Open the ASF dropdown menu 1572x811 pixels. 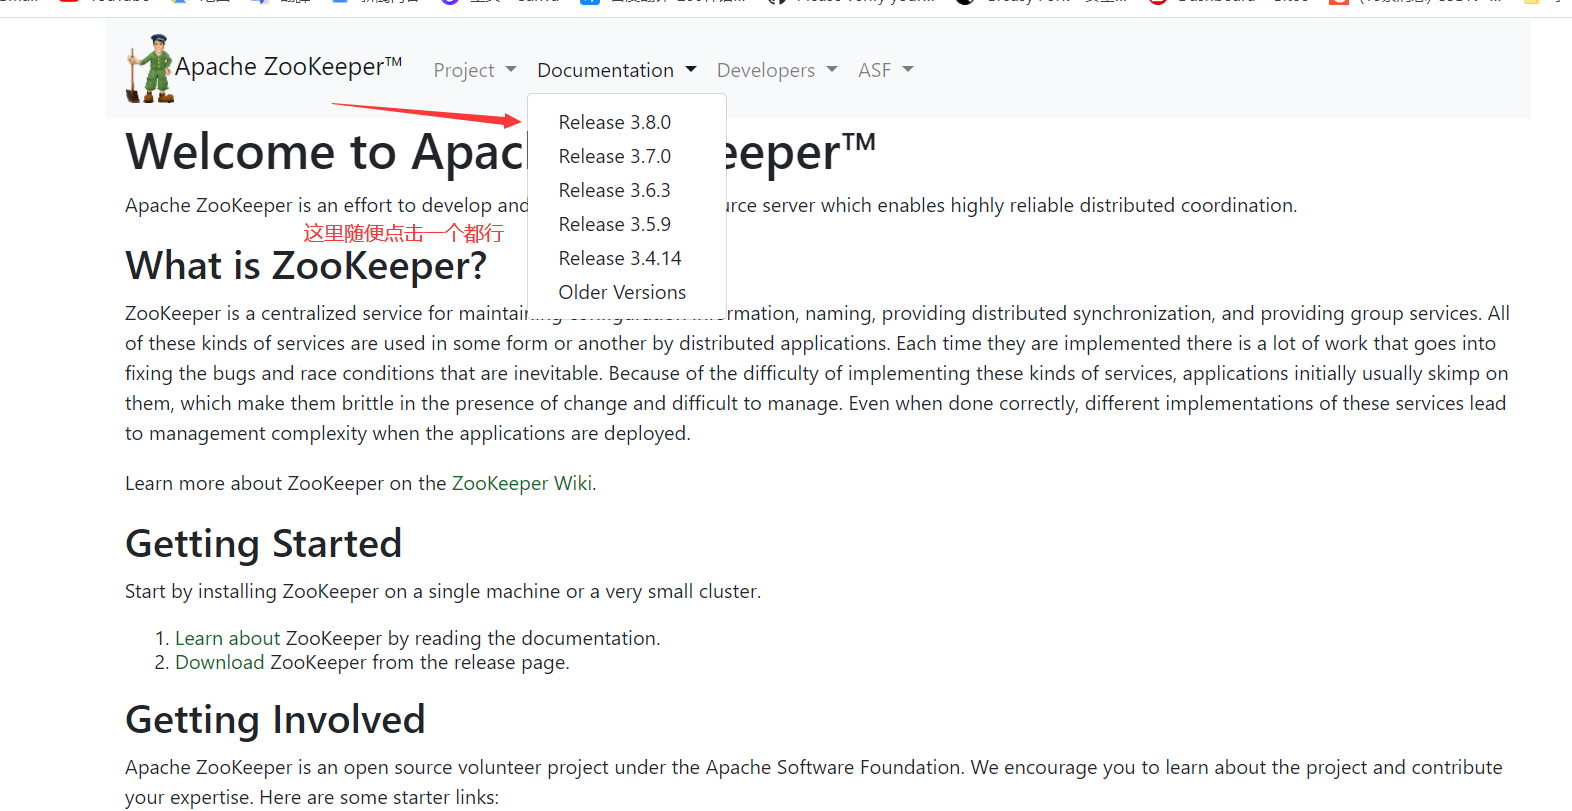pyautogui.click(x=886, y=70)
